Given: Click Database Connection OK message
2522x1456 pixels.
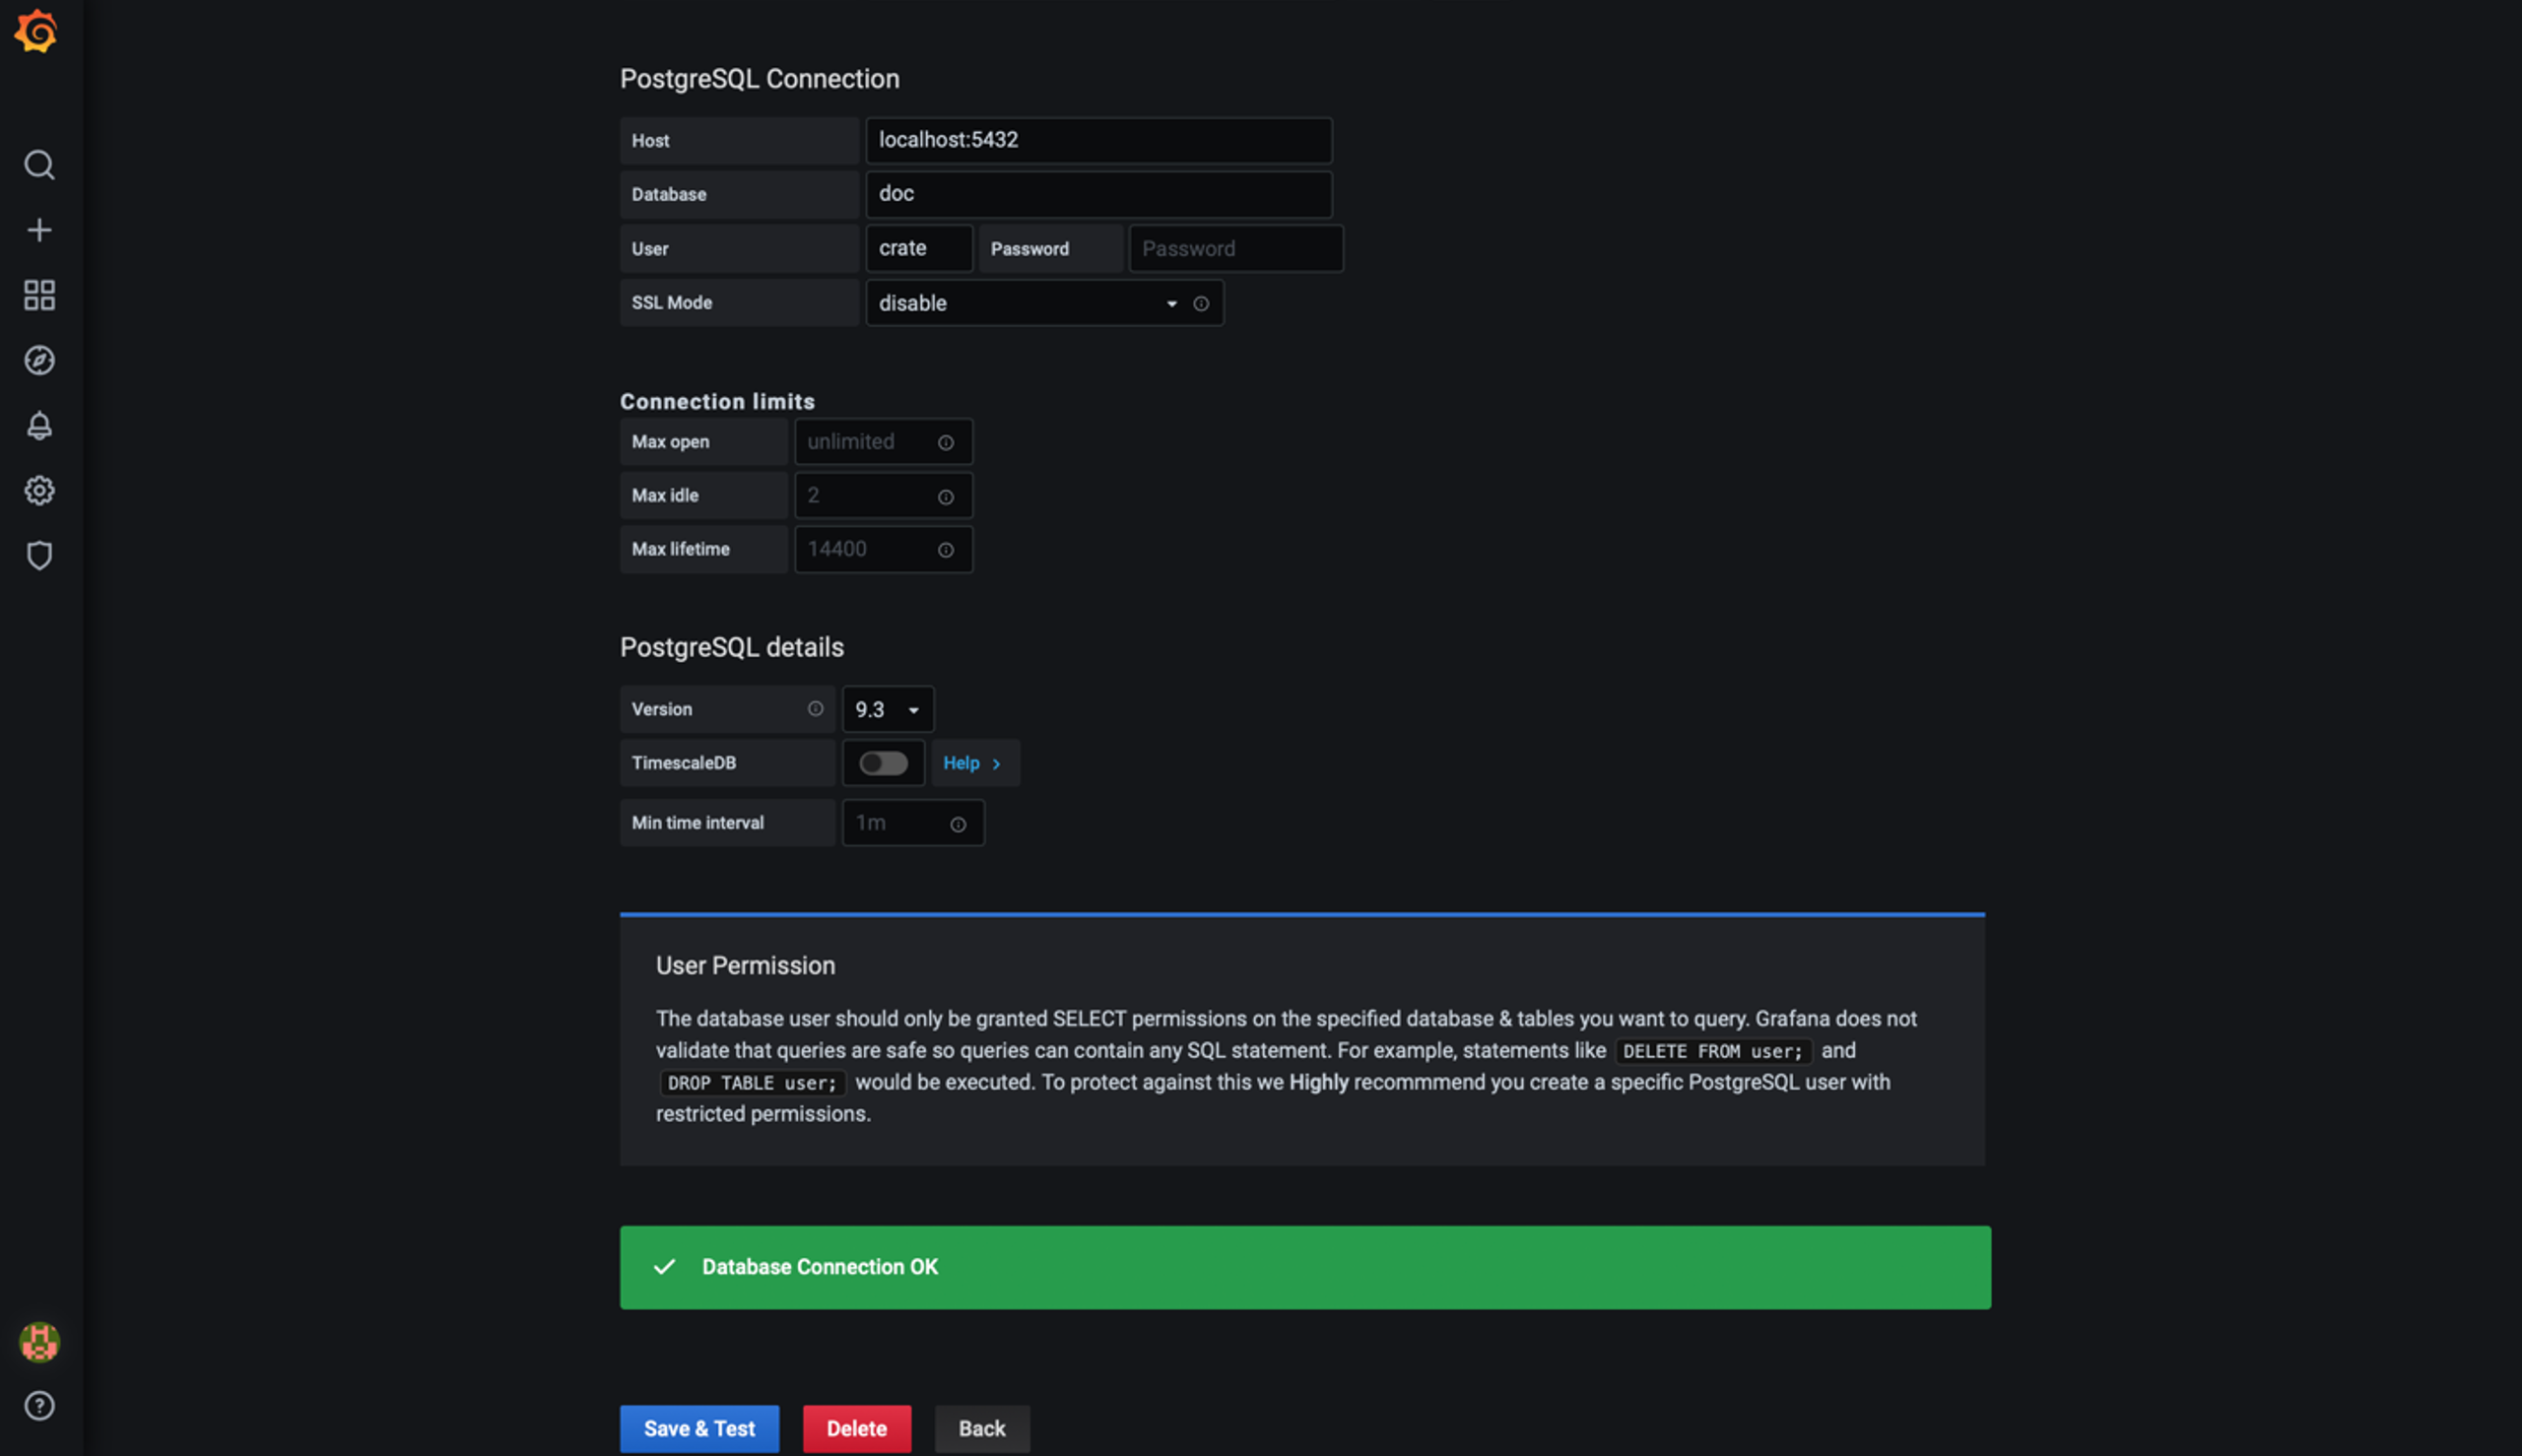Looking at the screenshot, I should click(820, 1267).
